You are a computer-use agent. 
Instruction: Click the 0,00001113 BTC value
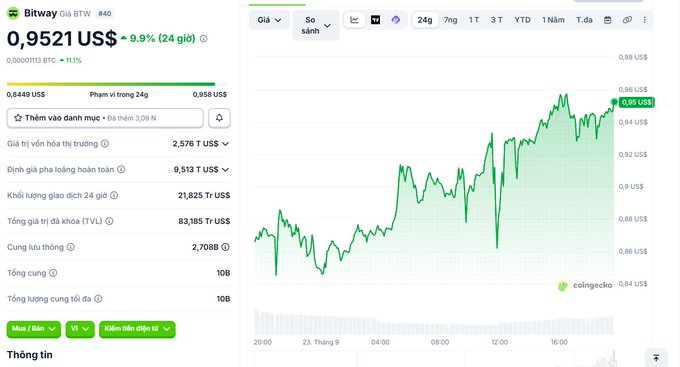[31, 60]
